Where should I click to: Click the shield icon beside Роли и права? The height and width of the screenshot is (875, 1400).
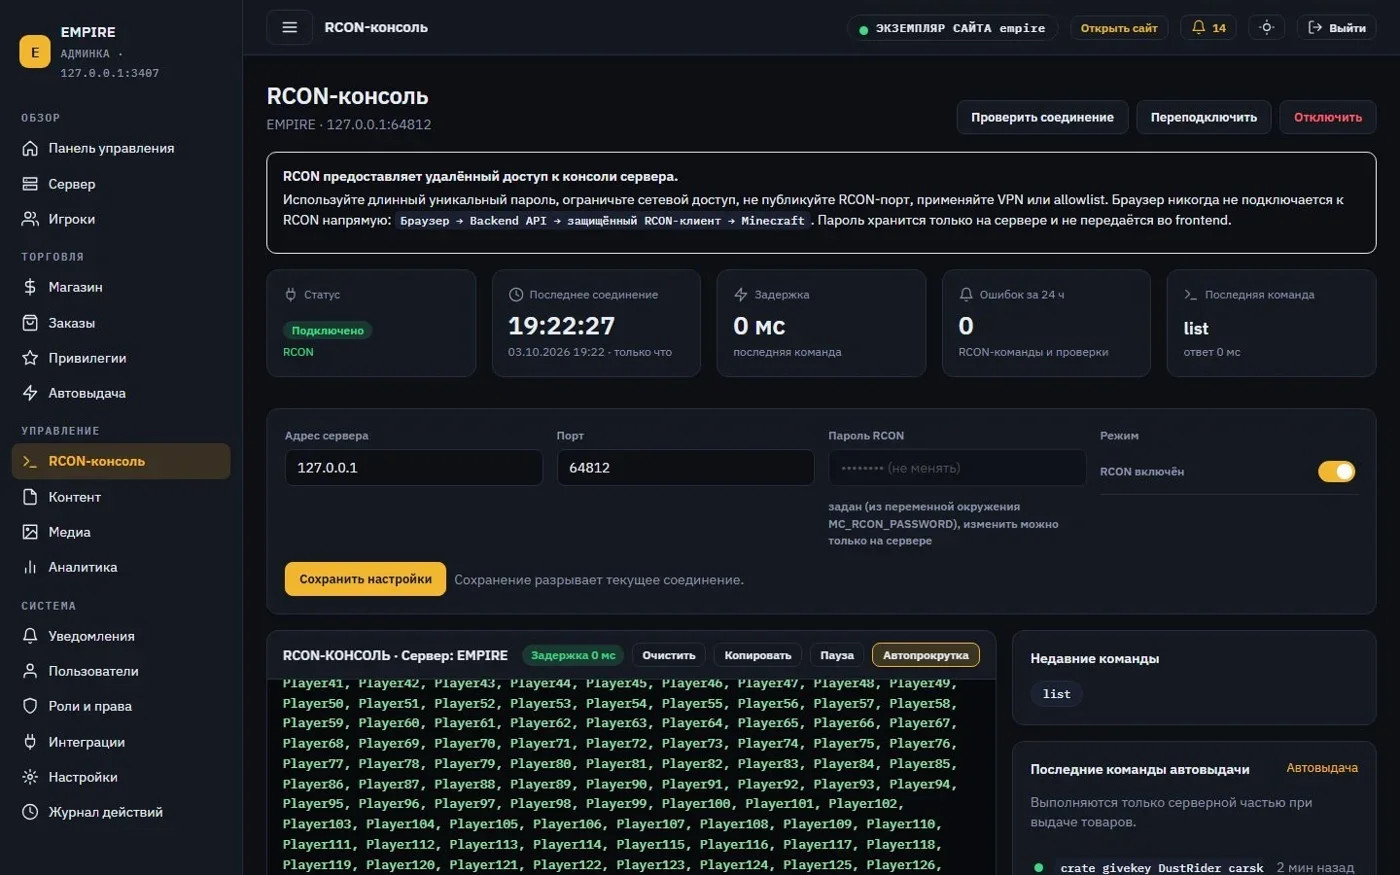coord(30,706)
